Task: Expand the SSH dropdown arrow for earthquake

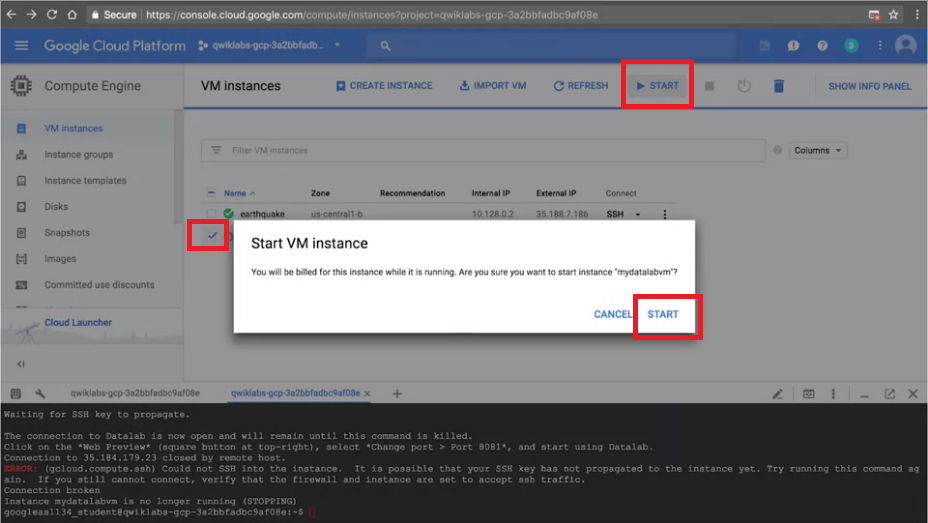Action: pos(637,214)
